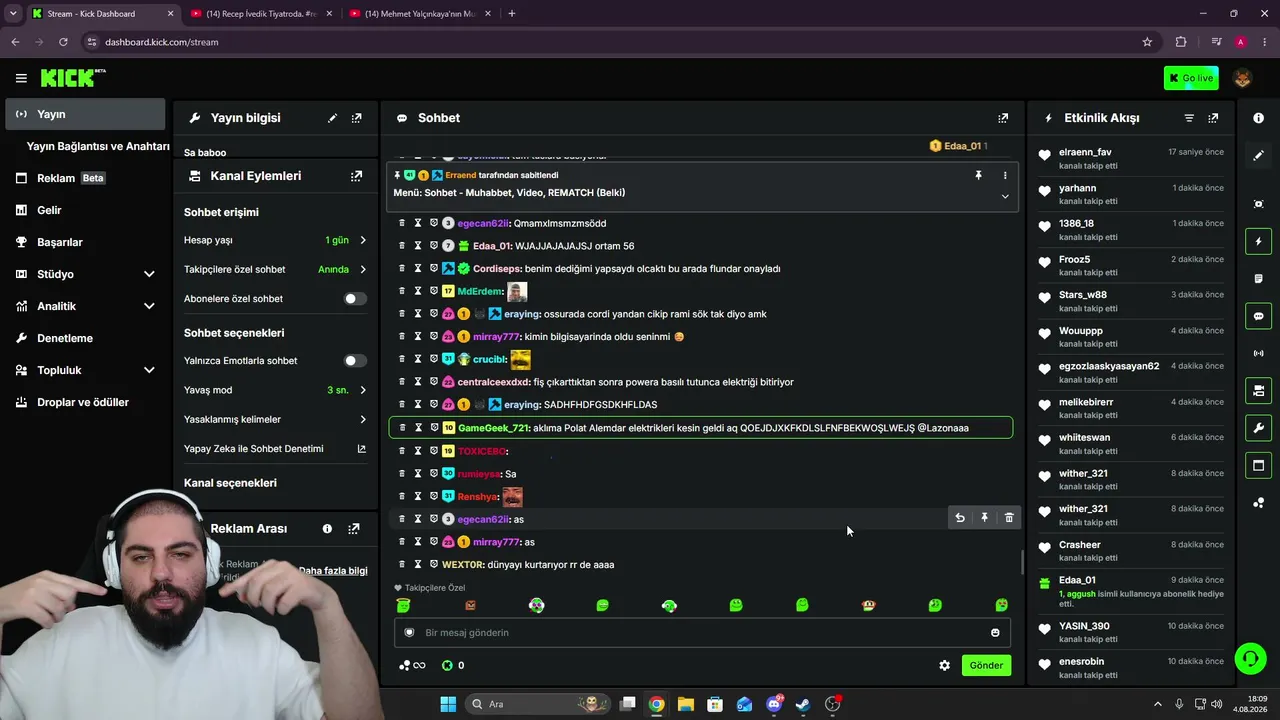Pop out the Reklam Arası panel

353,528
